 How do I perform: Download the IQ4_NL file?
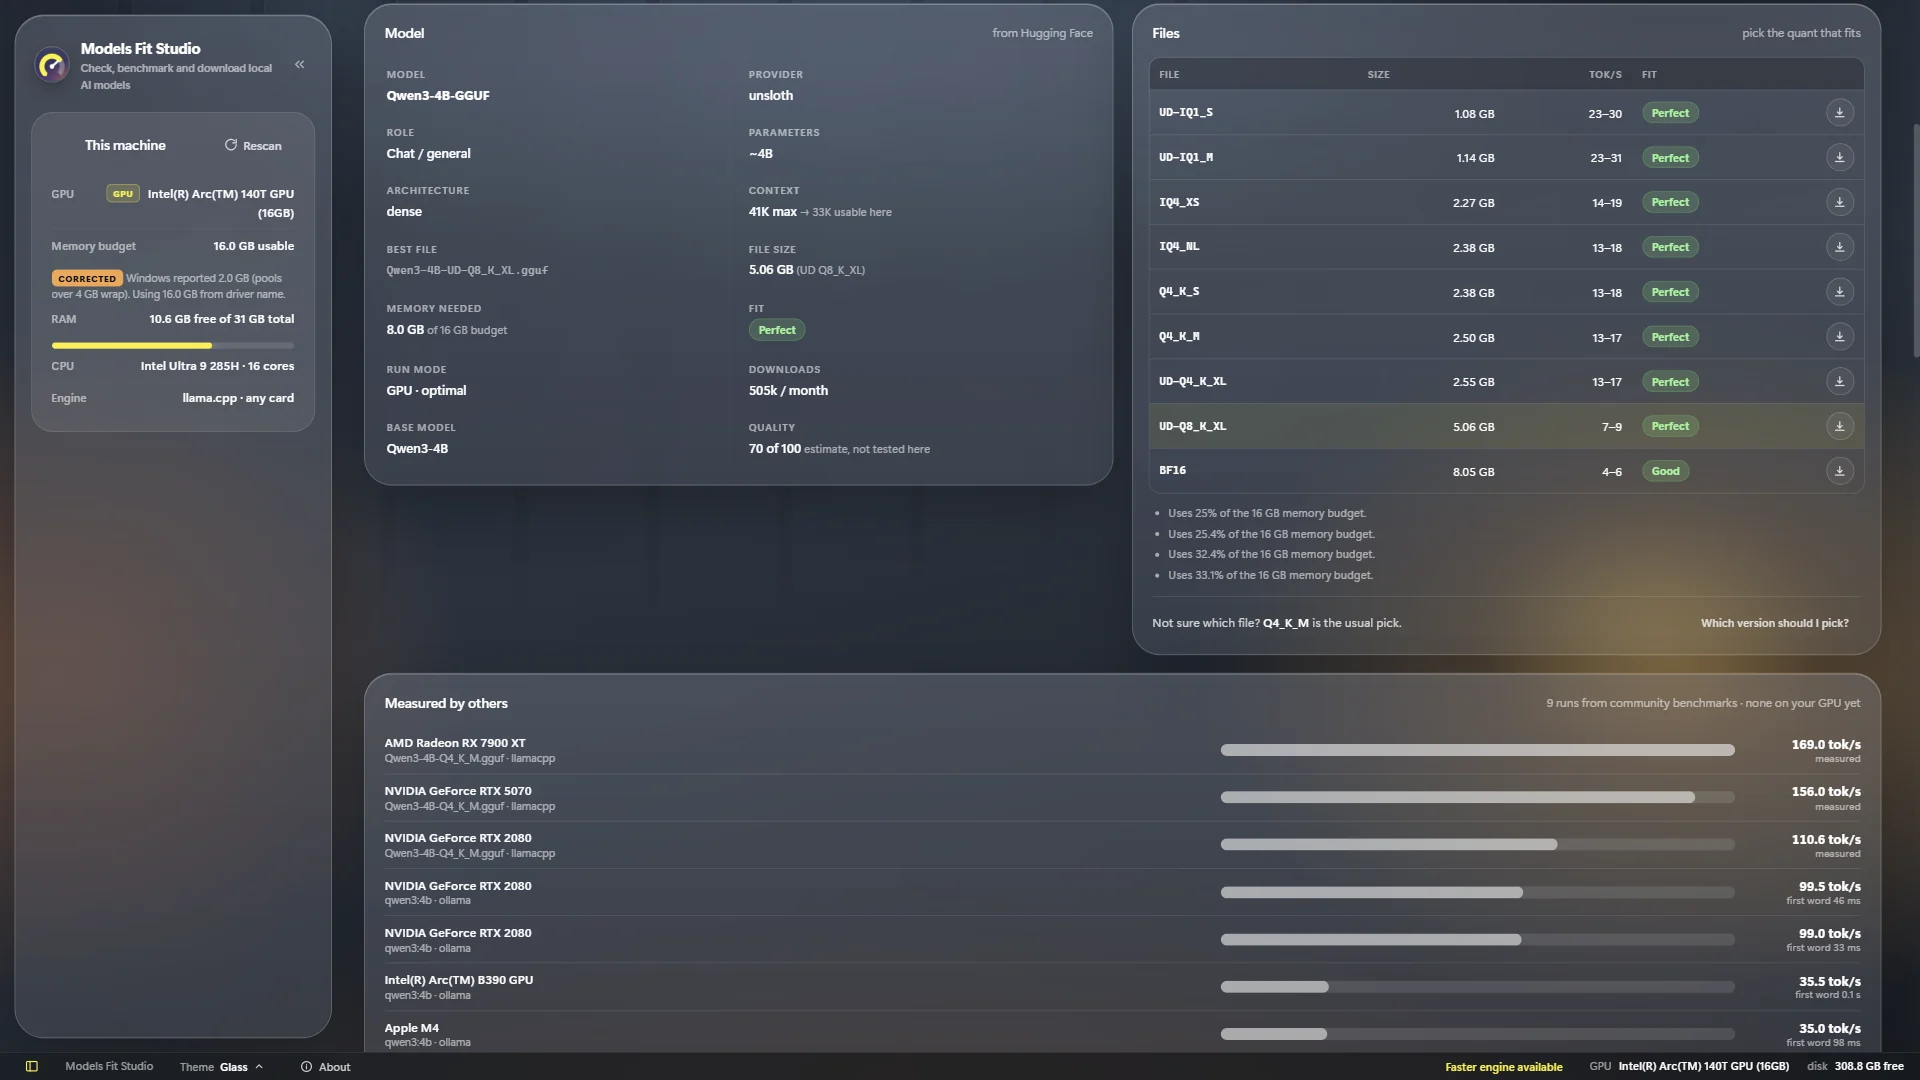click(1839, 247)
